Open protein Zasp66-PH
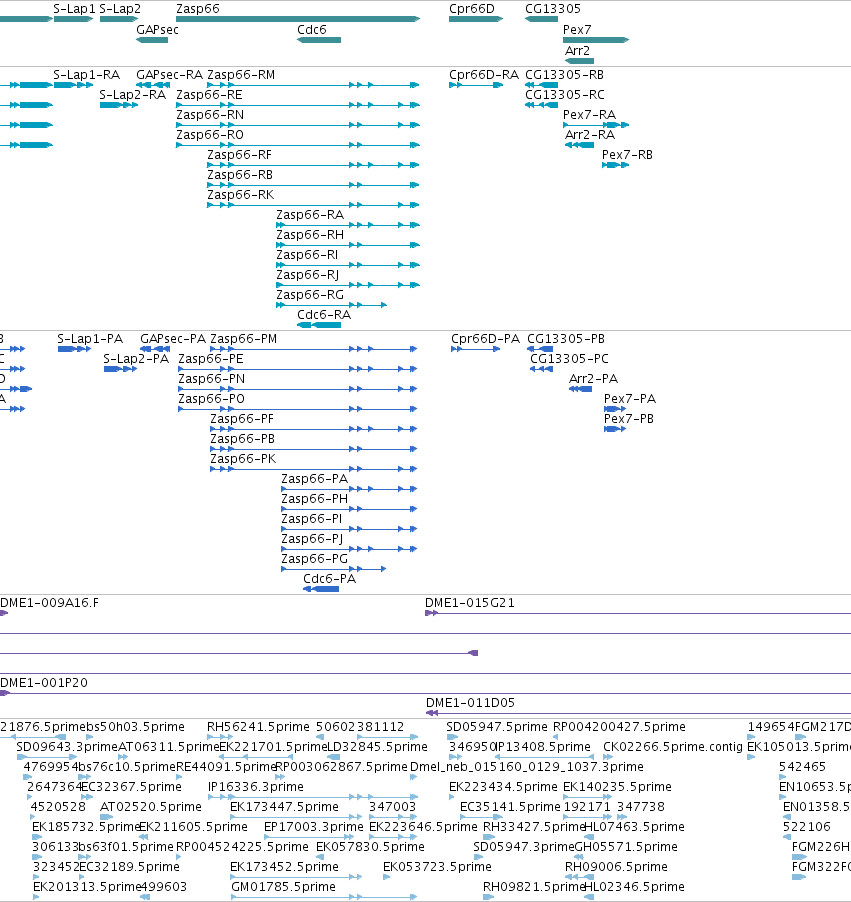The width and height of the screenshot is (851, 902). [x=314, y=499]
